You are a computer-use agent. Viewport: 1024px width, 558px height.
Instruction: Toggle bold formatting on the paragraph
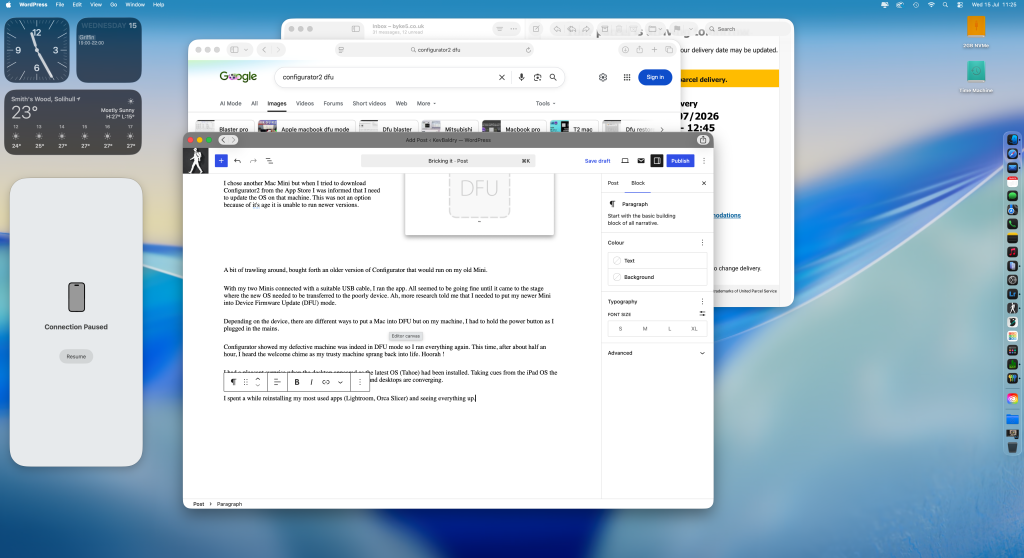tap(296, 382)
